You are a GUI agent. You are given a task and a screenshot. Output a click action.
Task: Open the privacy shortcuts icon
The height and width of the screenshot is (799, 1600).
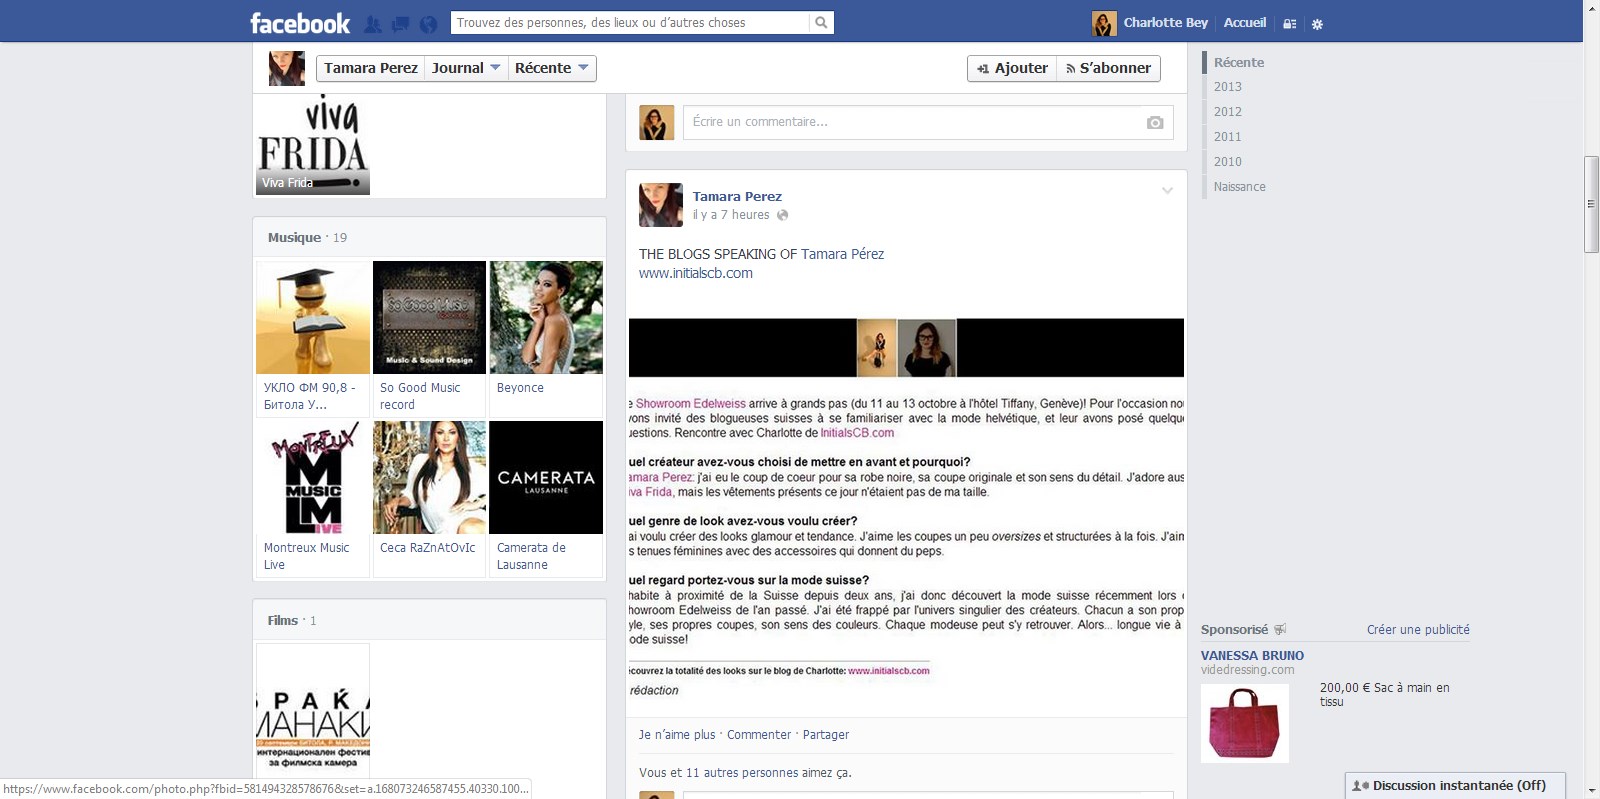pos(1290,24)
